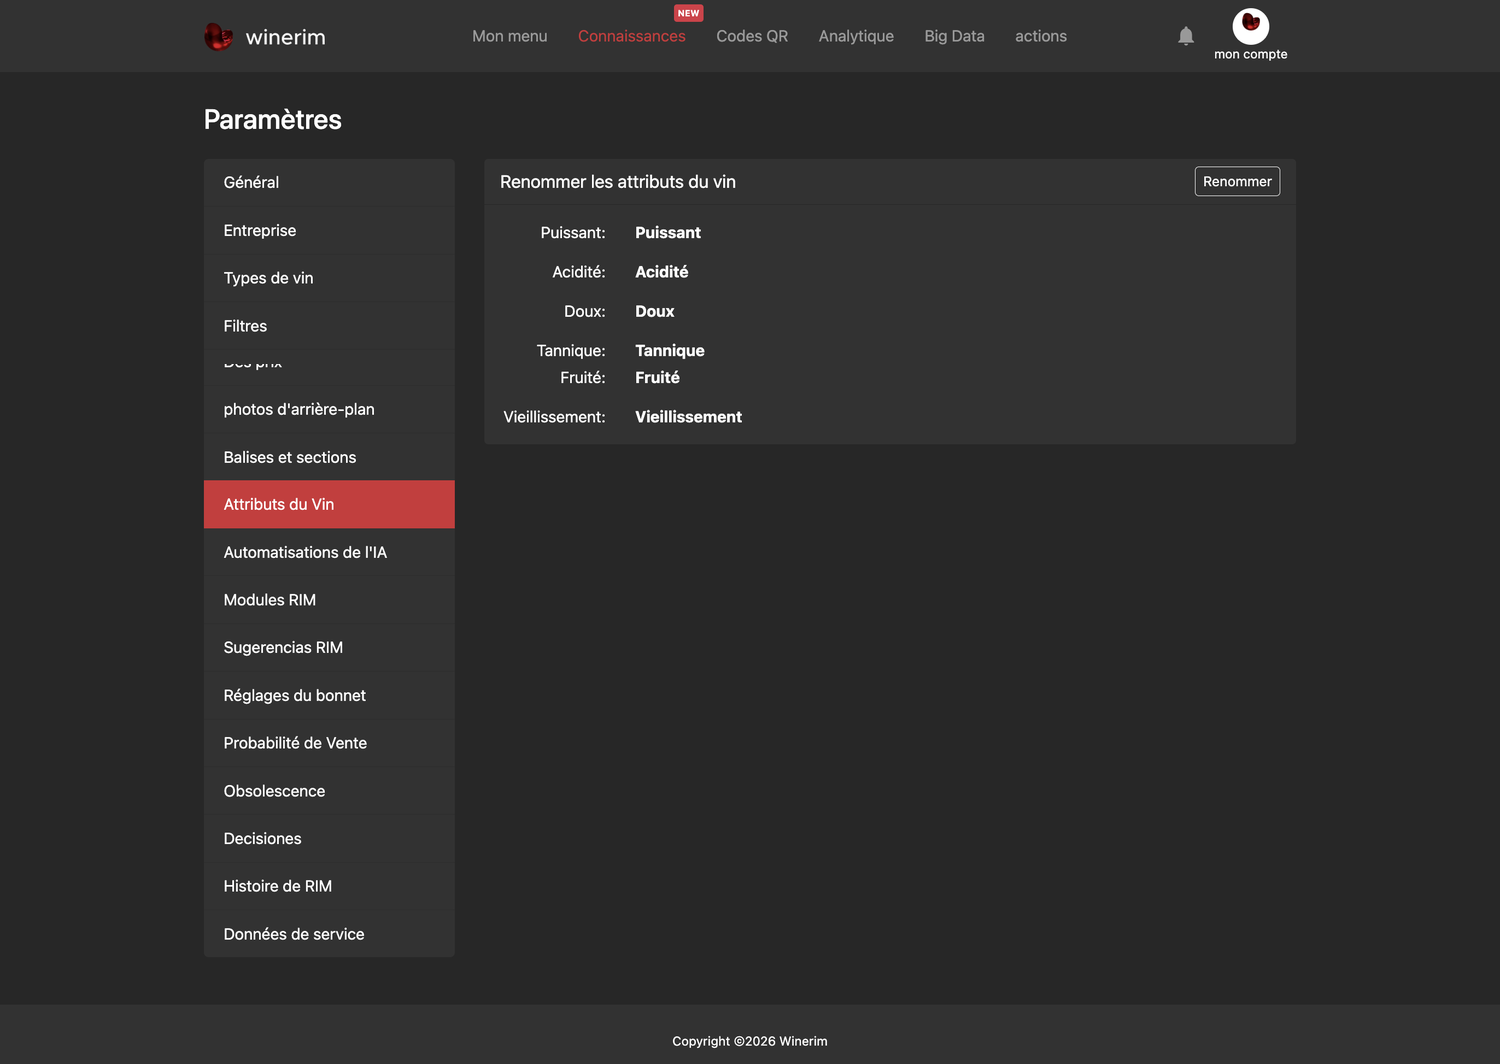Click the Acidité attribute value

point(661,272)
